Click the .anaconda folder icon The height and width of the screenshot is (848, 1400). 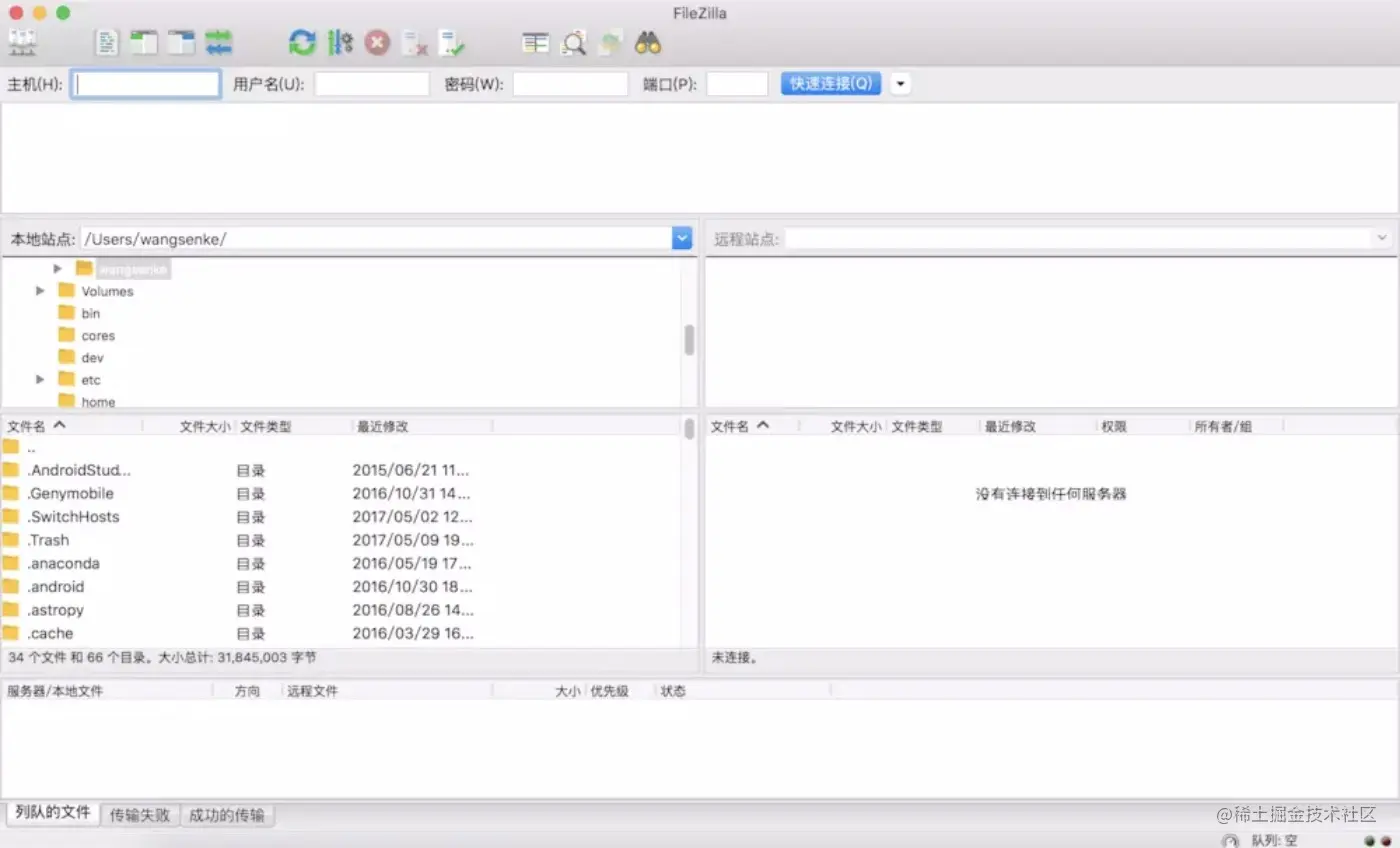[10, 563]
